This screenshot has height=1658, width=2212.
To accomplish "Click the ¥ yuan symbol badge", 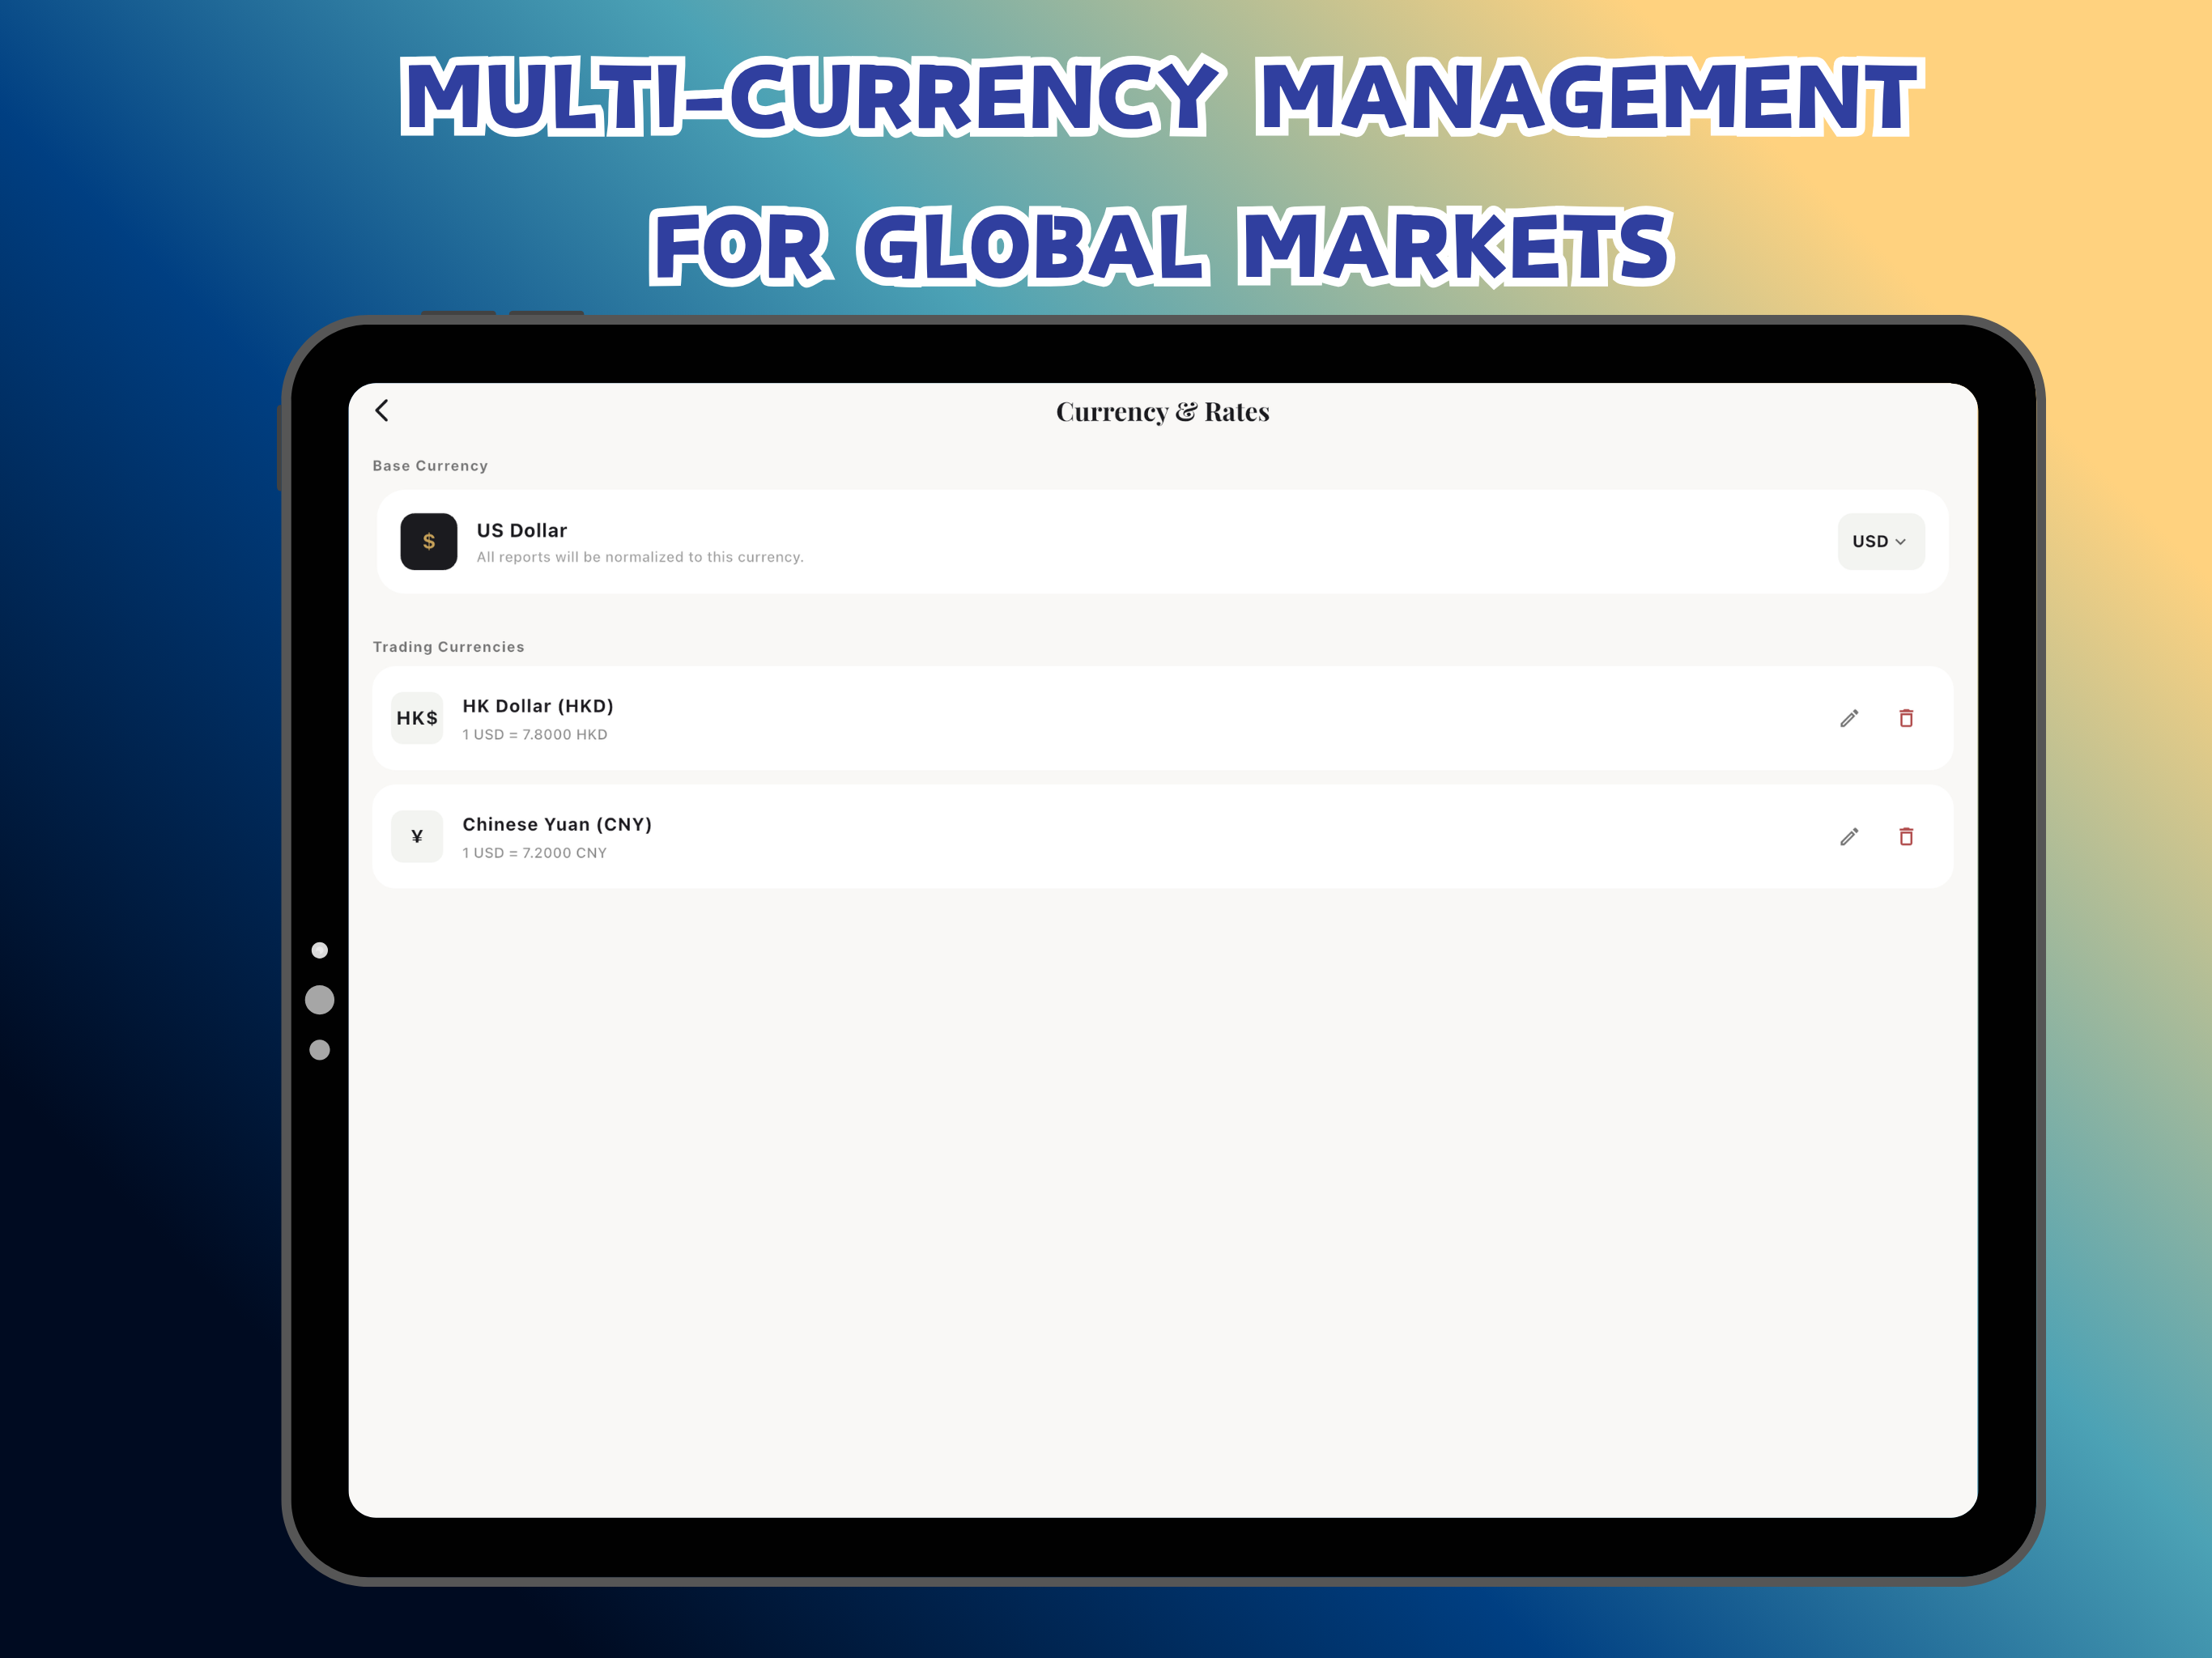I will (x=417, y=836).
